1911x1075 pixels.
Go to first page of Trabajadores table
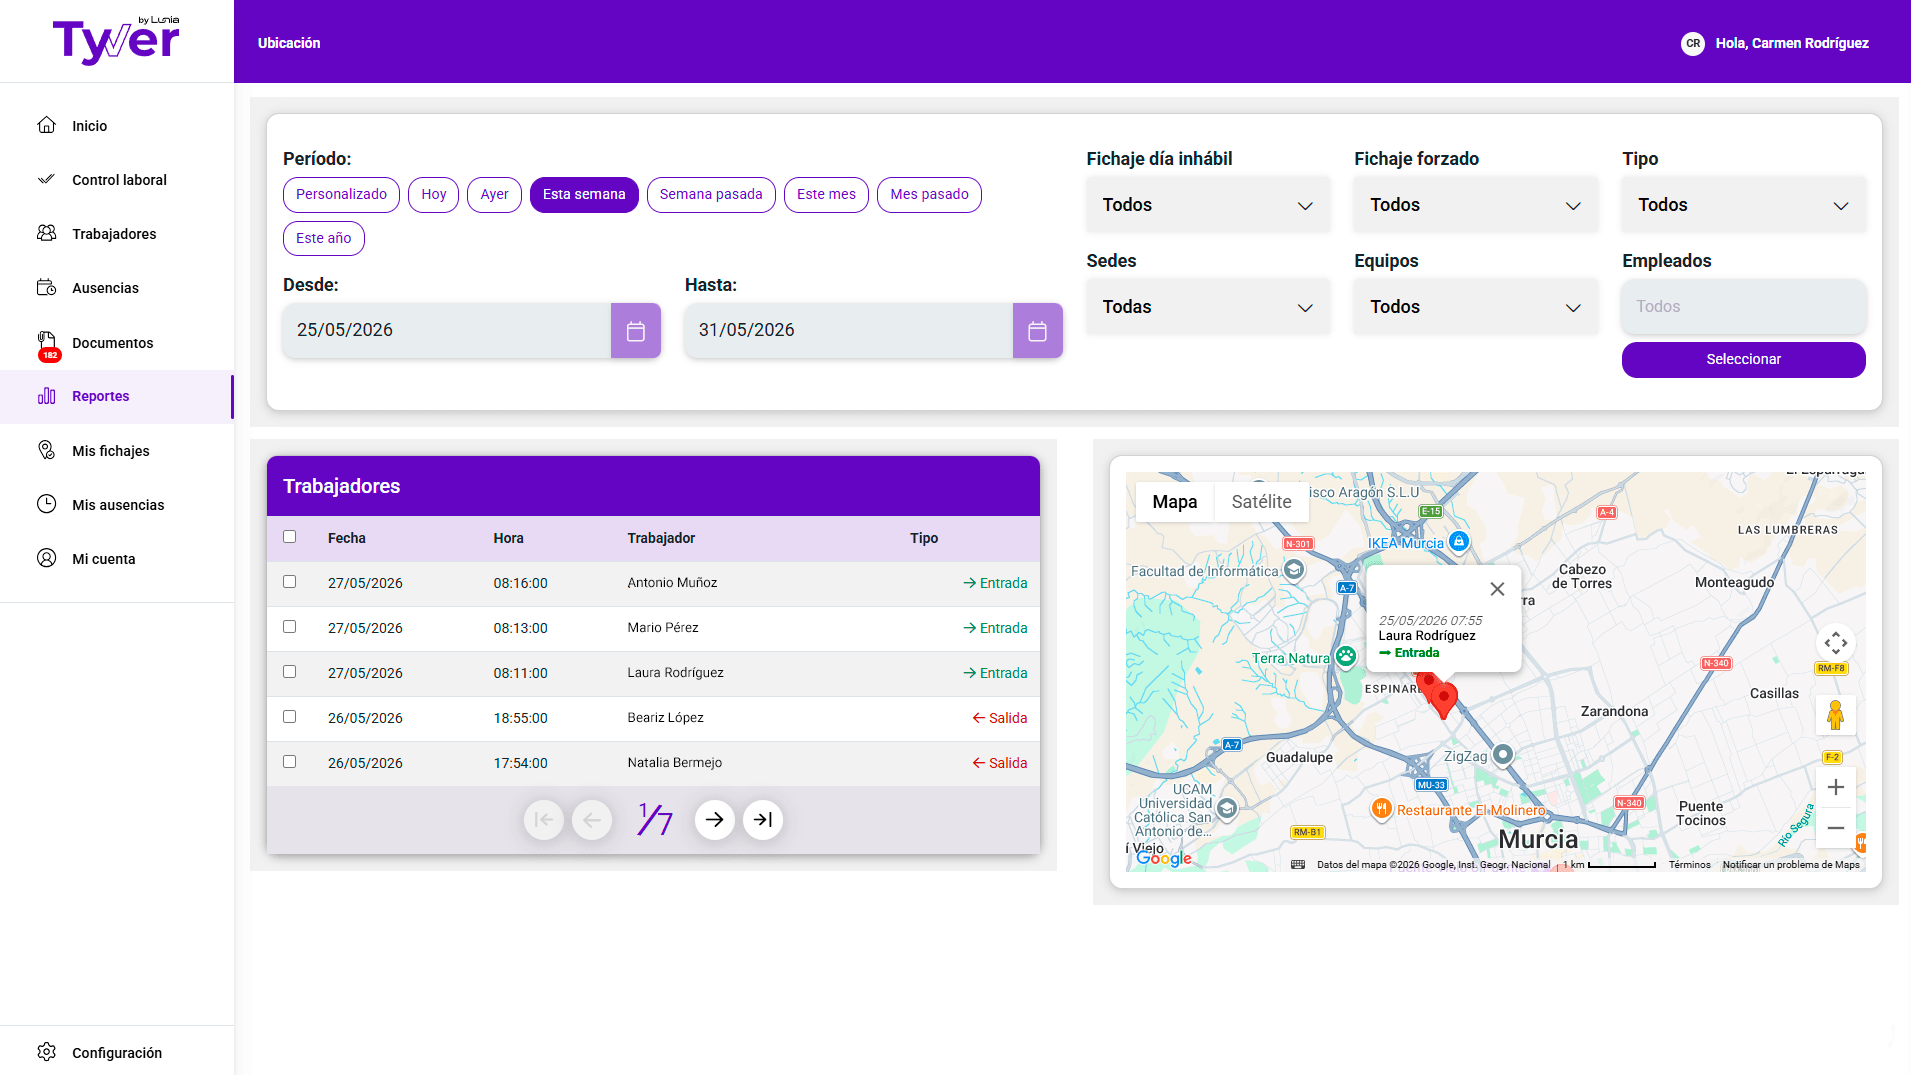[x=543, y=820]
